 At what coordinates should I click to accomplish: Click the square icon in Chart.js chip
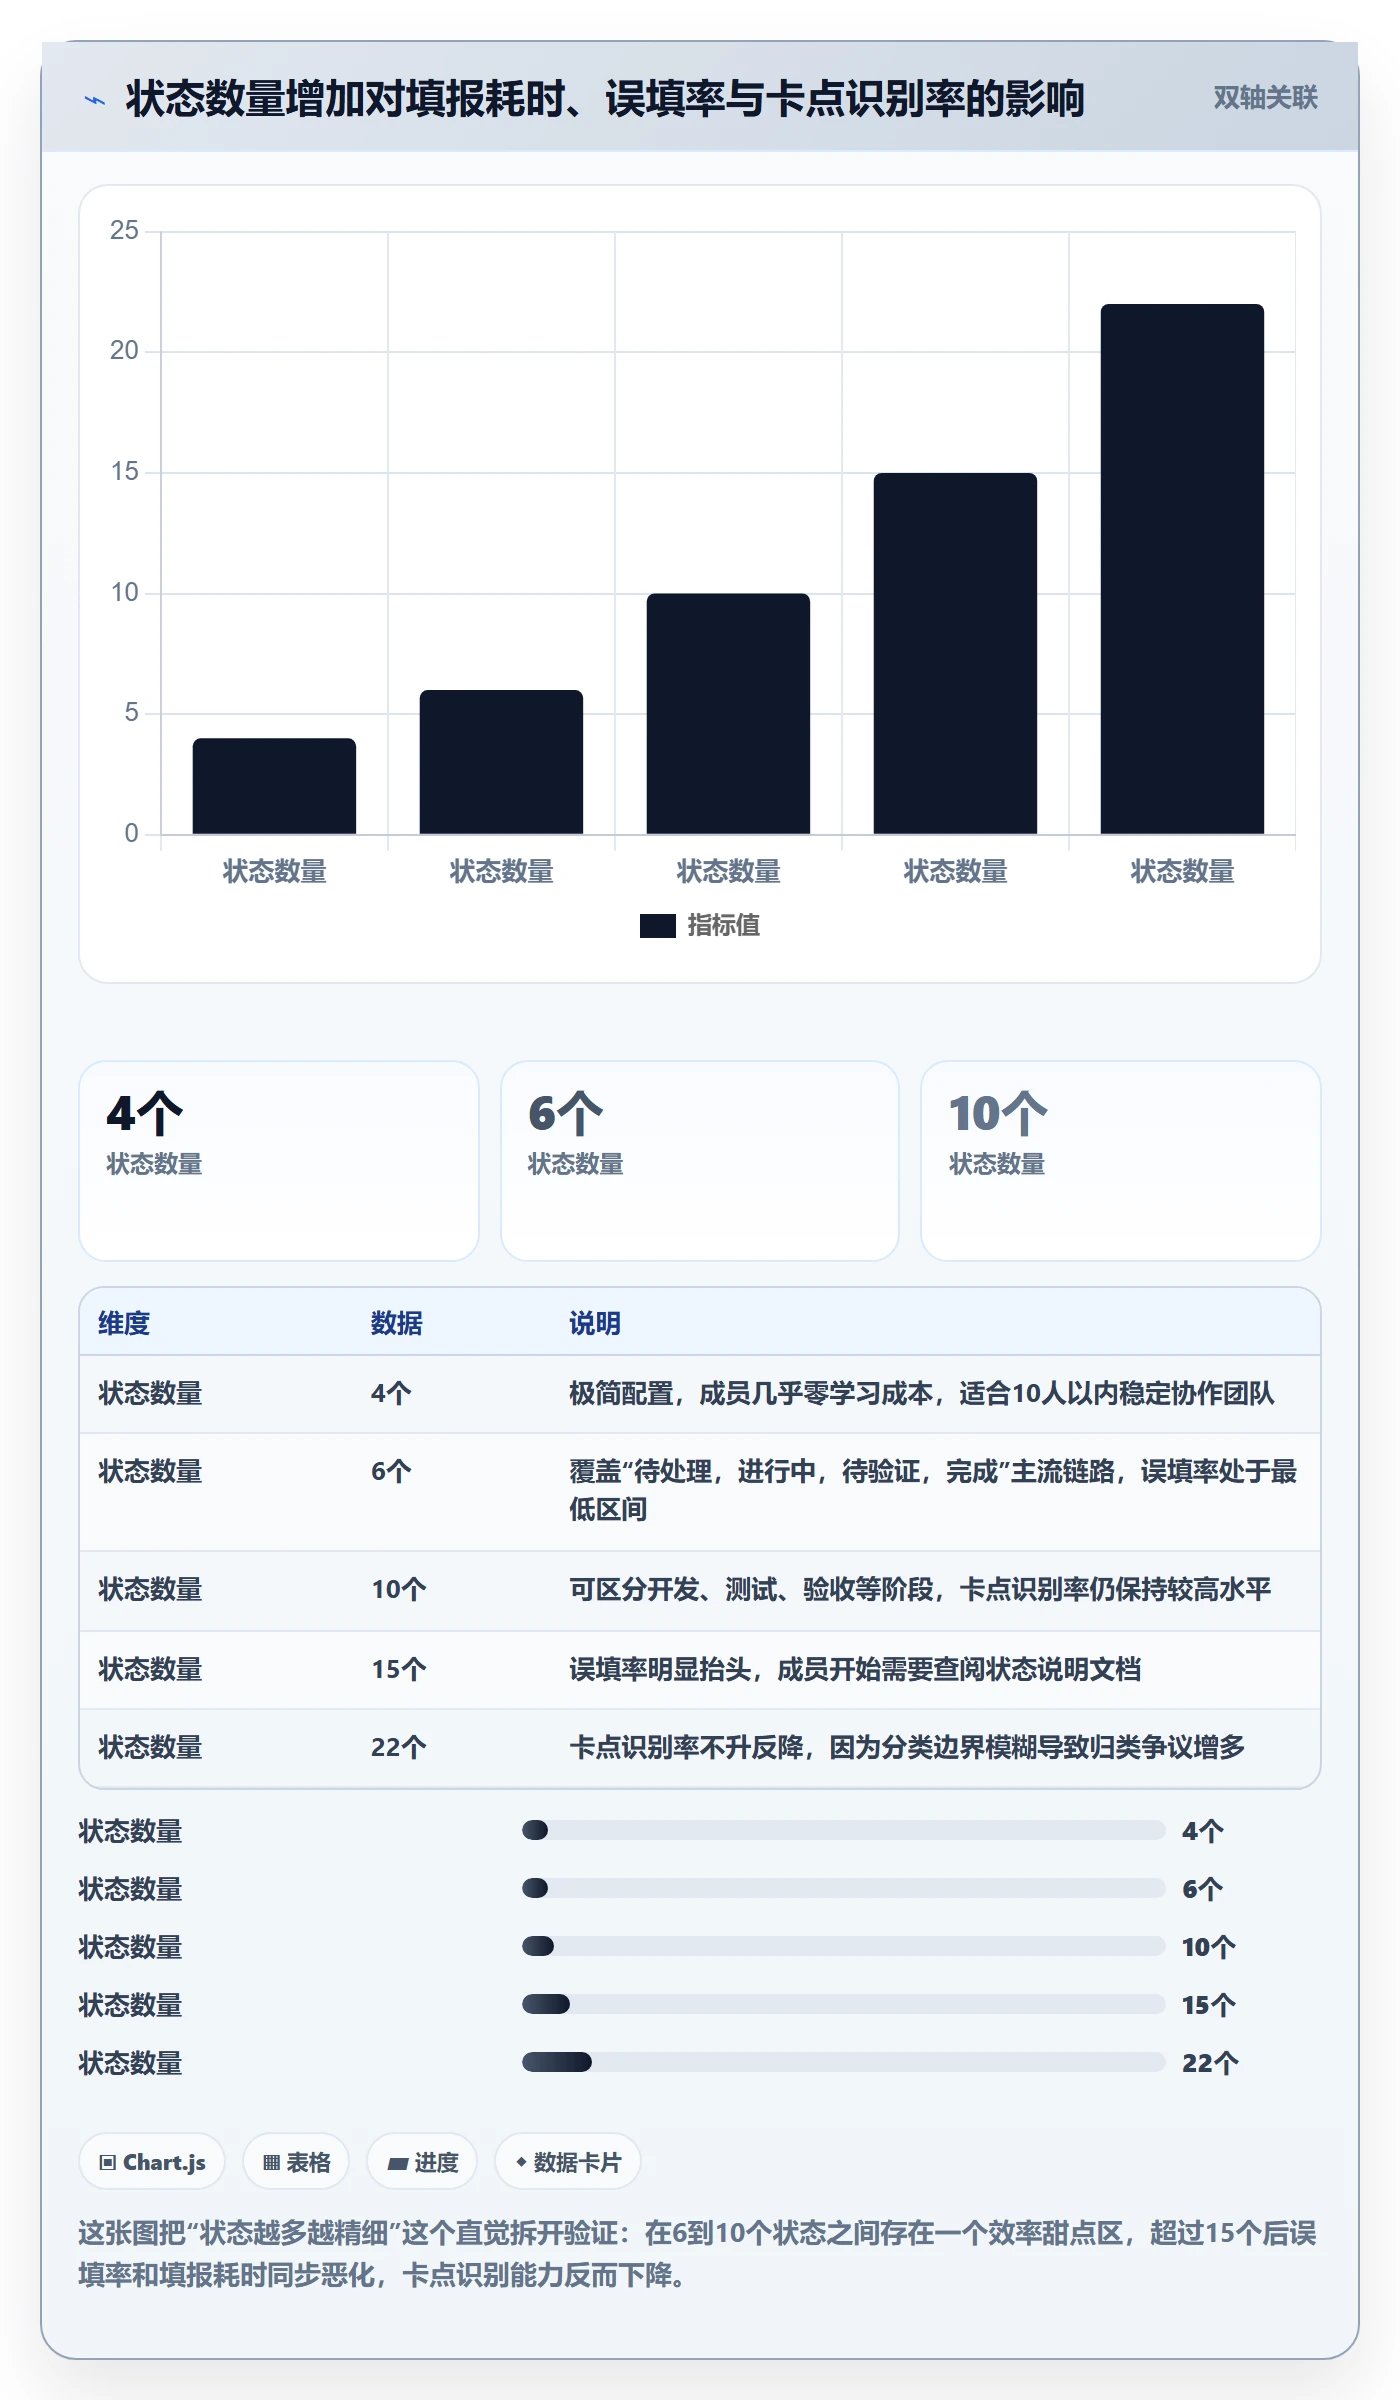point(108,2163)
